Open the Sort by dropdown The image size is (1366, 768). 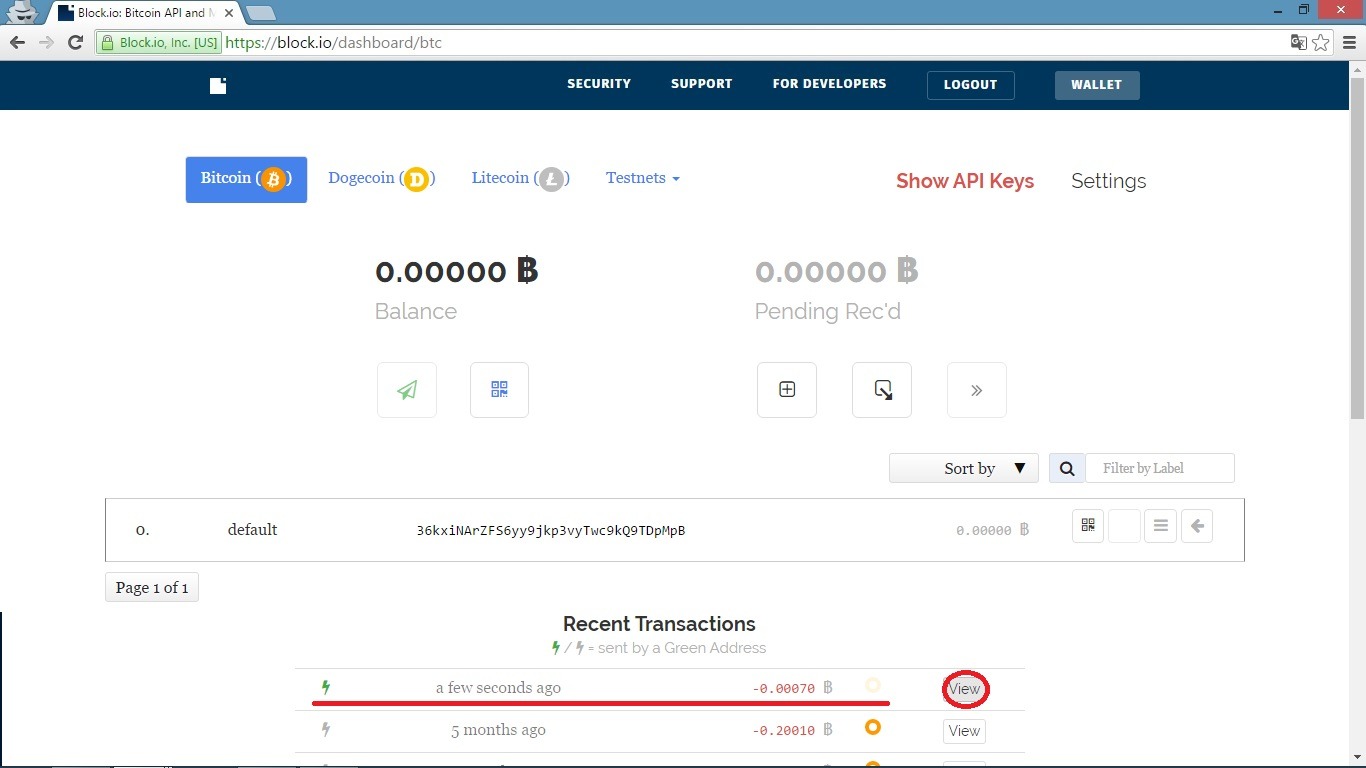963,468
